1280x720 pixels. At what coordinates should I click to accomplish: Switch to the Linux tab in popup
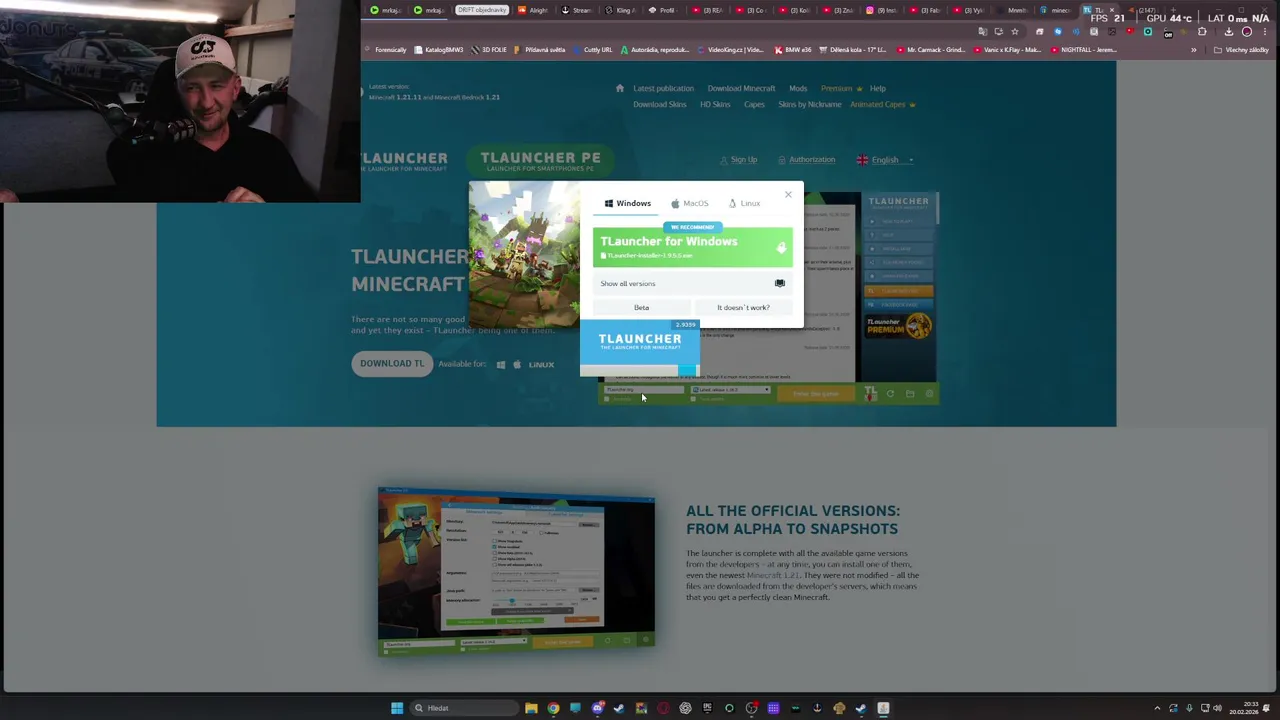745,203
